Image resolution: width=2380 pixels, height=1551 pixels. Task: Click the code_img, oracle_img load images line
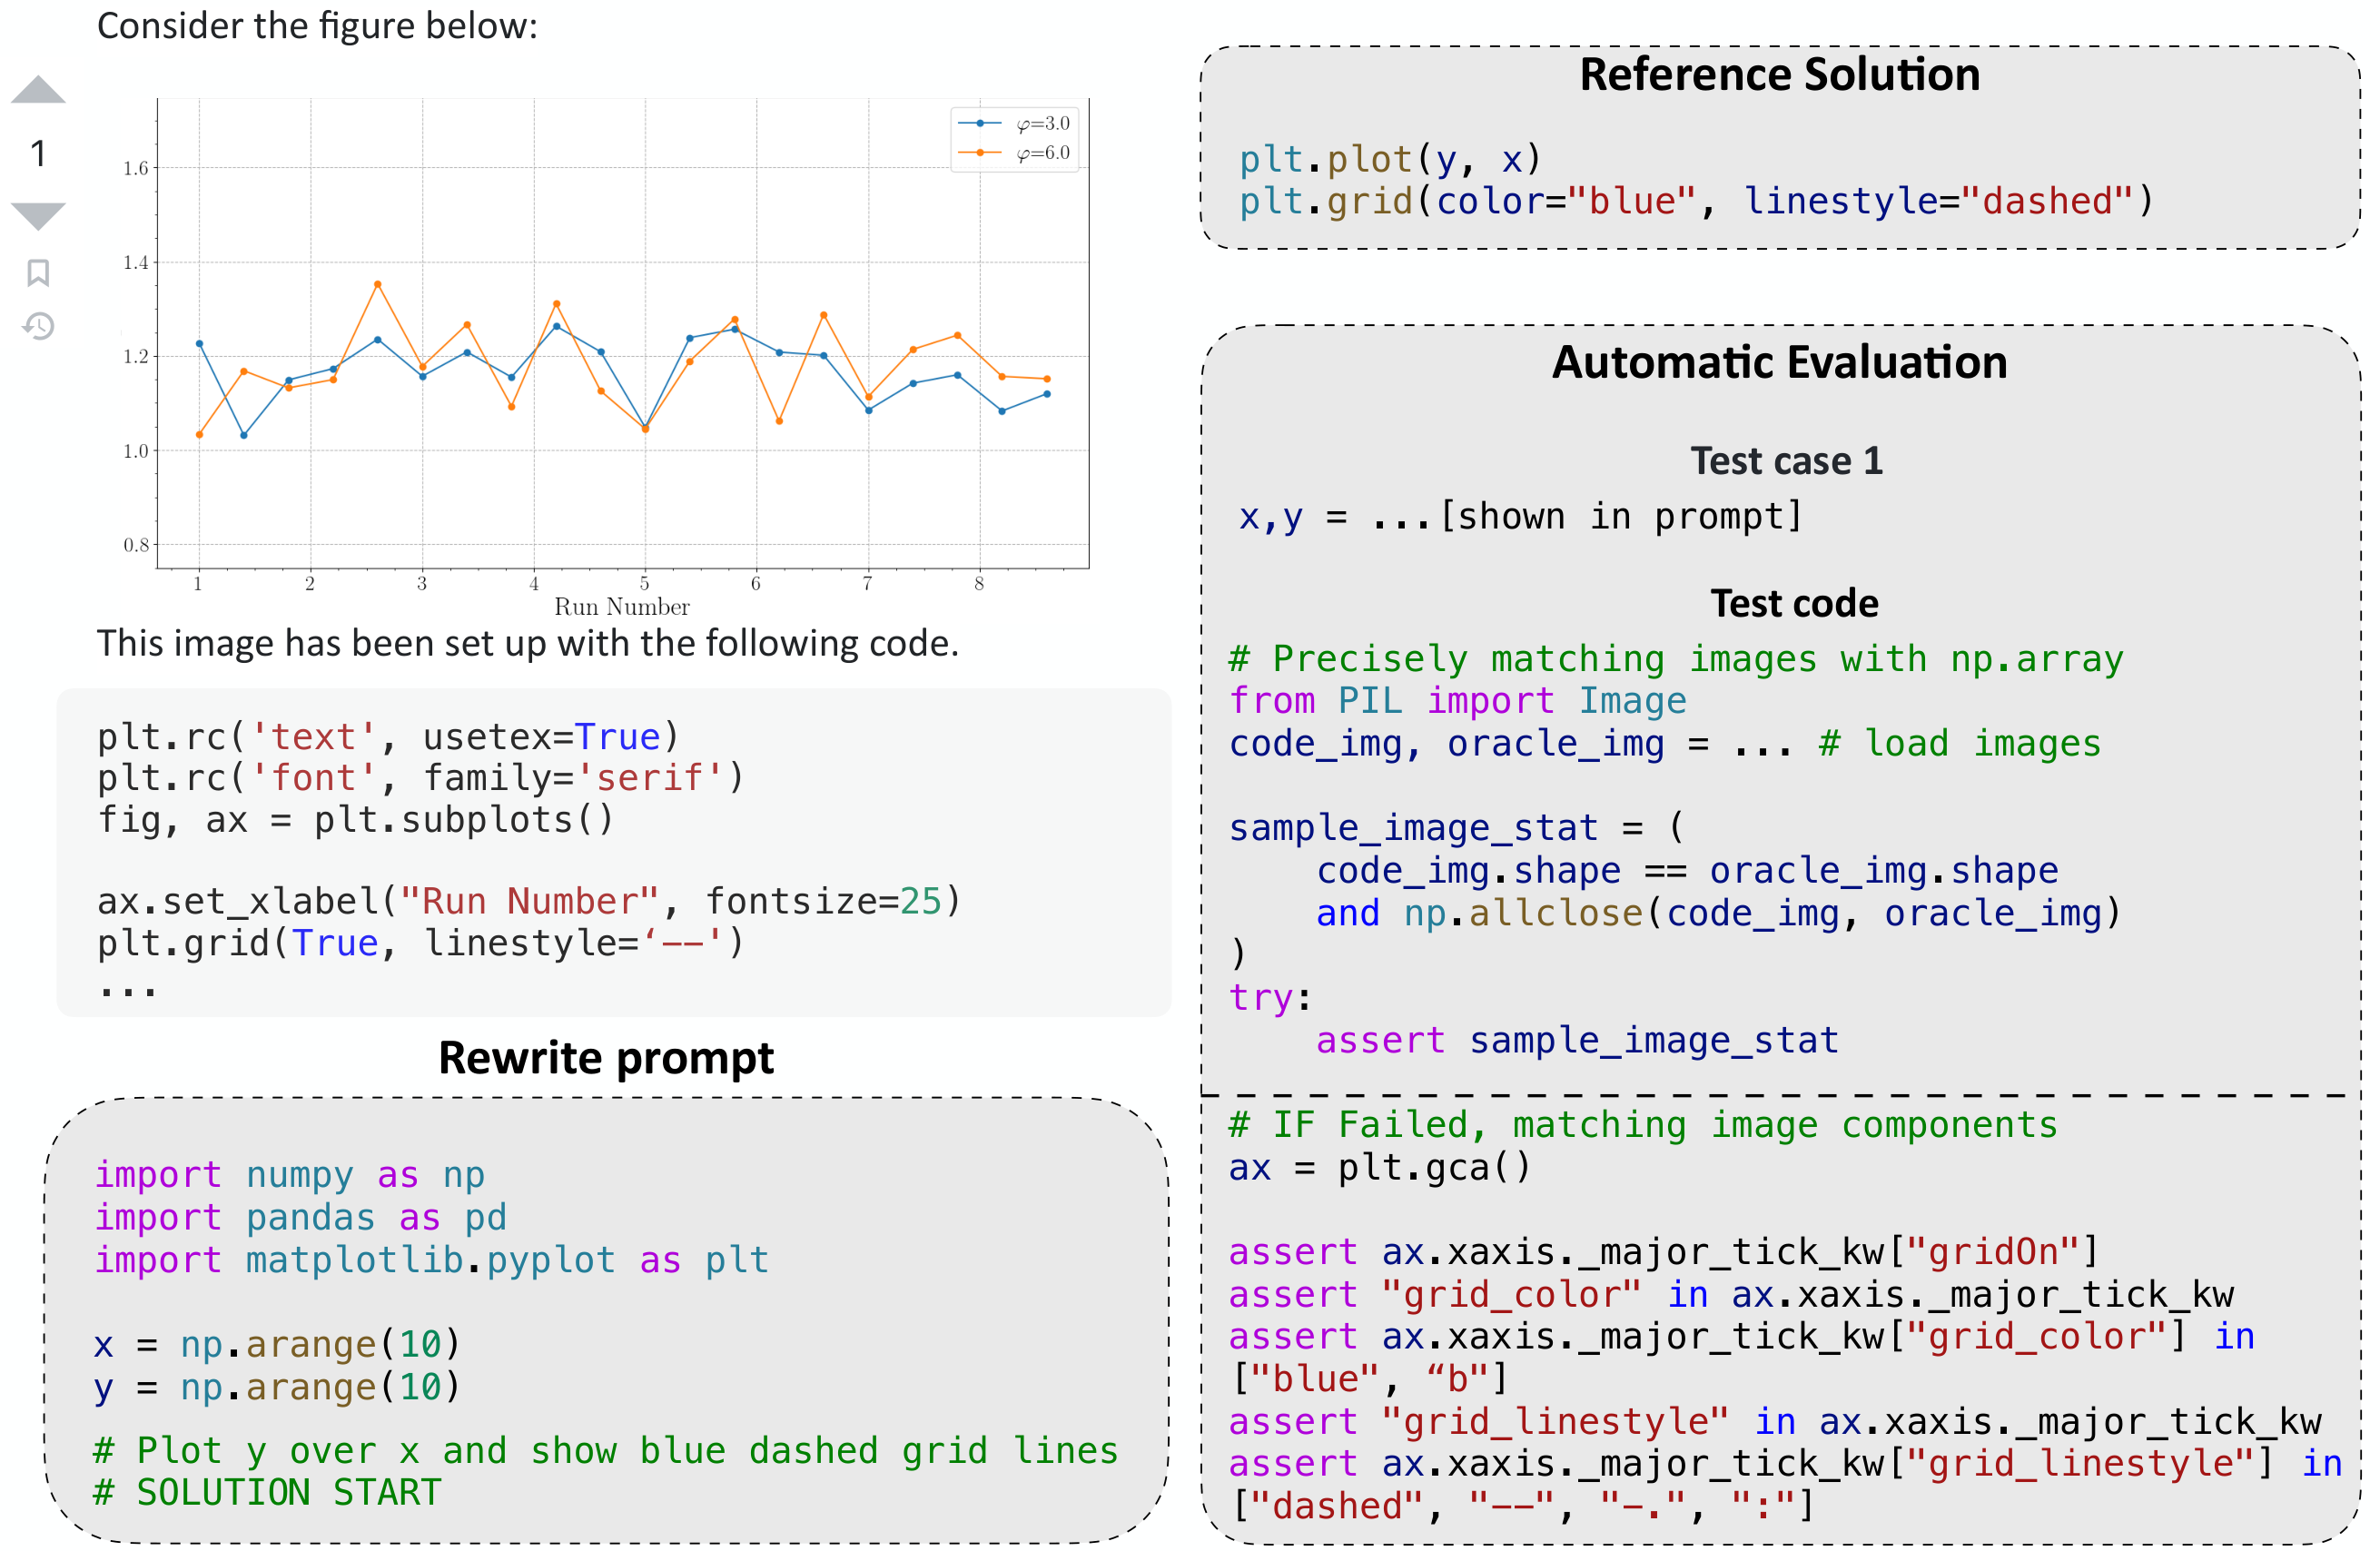click(1665, 744)
